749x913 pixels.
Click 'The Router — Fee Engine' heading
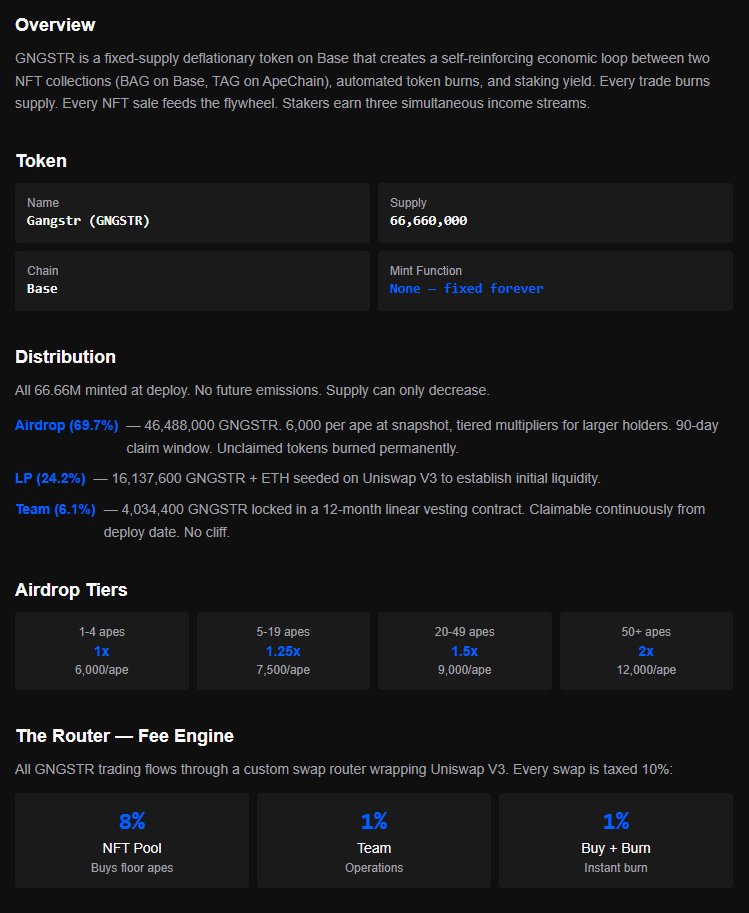(125, 736)
